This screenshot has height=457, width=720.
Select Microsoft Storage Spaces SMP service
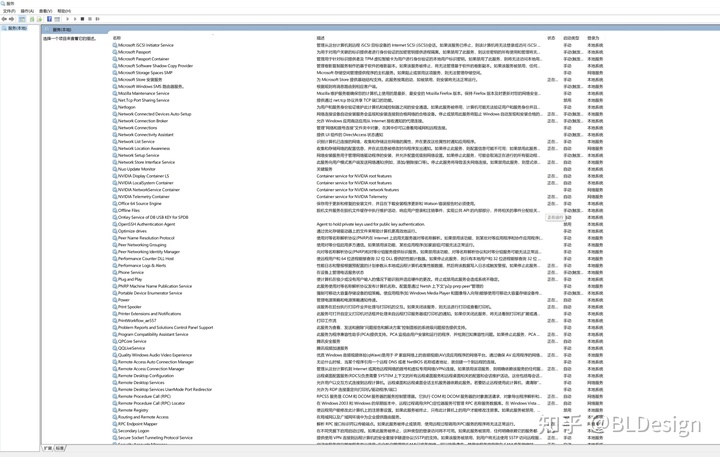[145, 73]
